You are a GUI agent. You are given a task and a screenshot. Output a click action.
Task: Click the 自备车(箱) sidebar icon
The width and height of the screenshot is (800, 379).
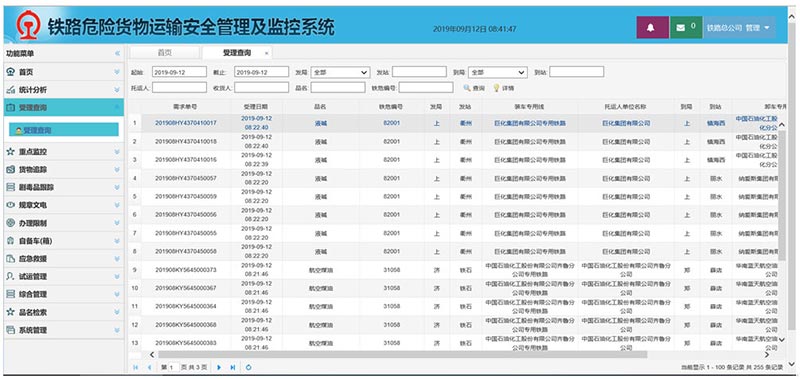10,241
